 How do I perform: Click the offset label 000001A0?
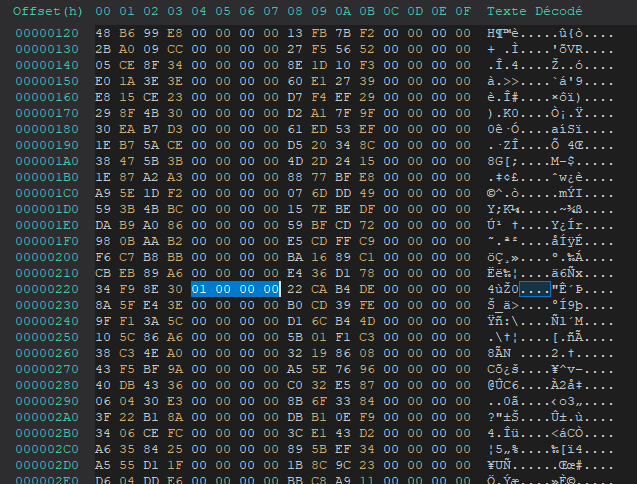[47, 161]
